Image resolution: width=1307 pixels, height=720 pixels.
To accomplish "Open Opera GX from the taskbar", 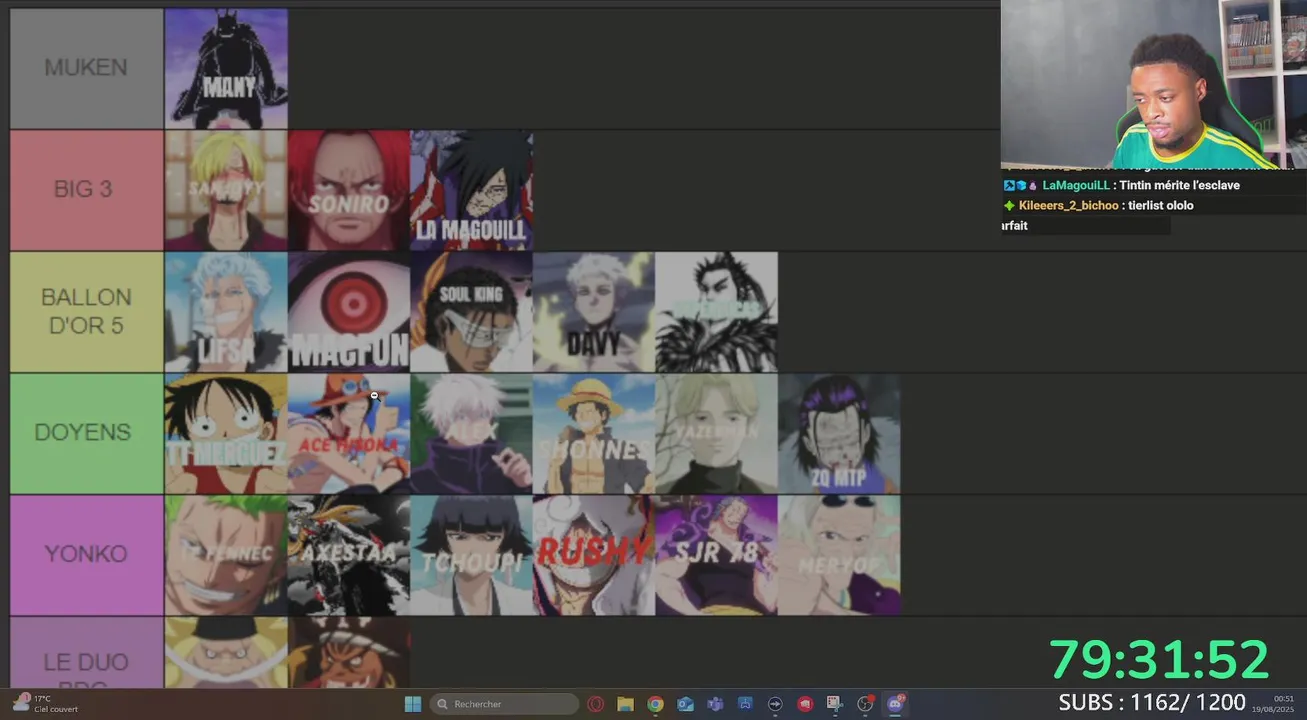I will coord(596,704).
